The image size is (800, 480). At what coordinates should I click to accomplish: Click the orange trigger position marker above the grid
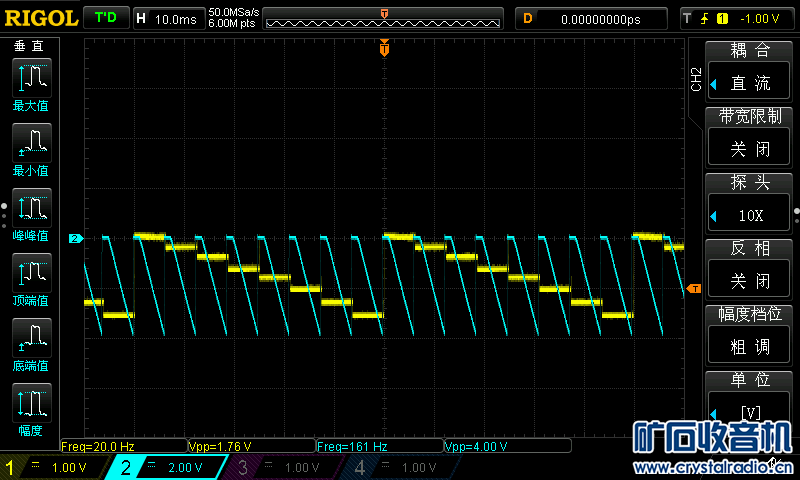pos(384,48)
